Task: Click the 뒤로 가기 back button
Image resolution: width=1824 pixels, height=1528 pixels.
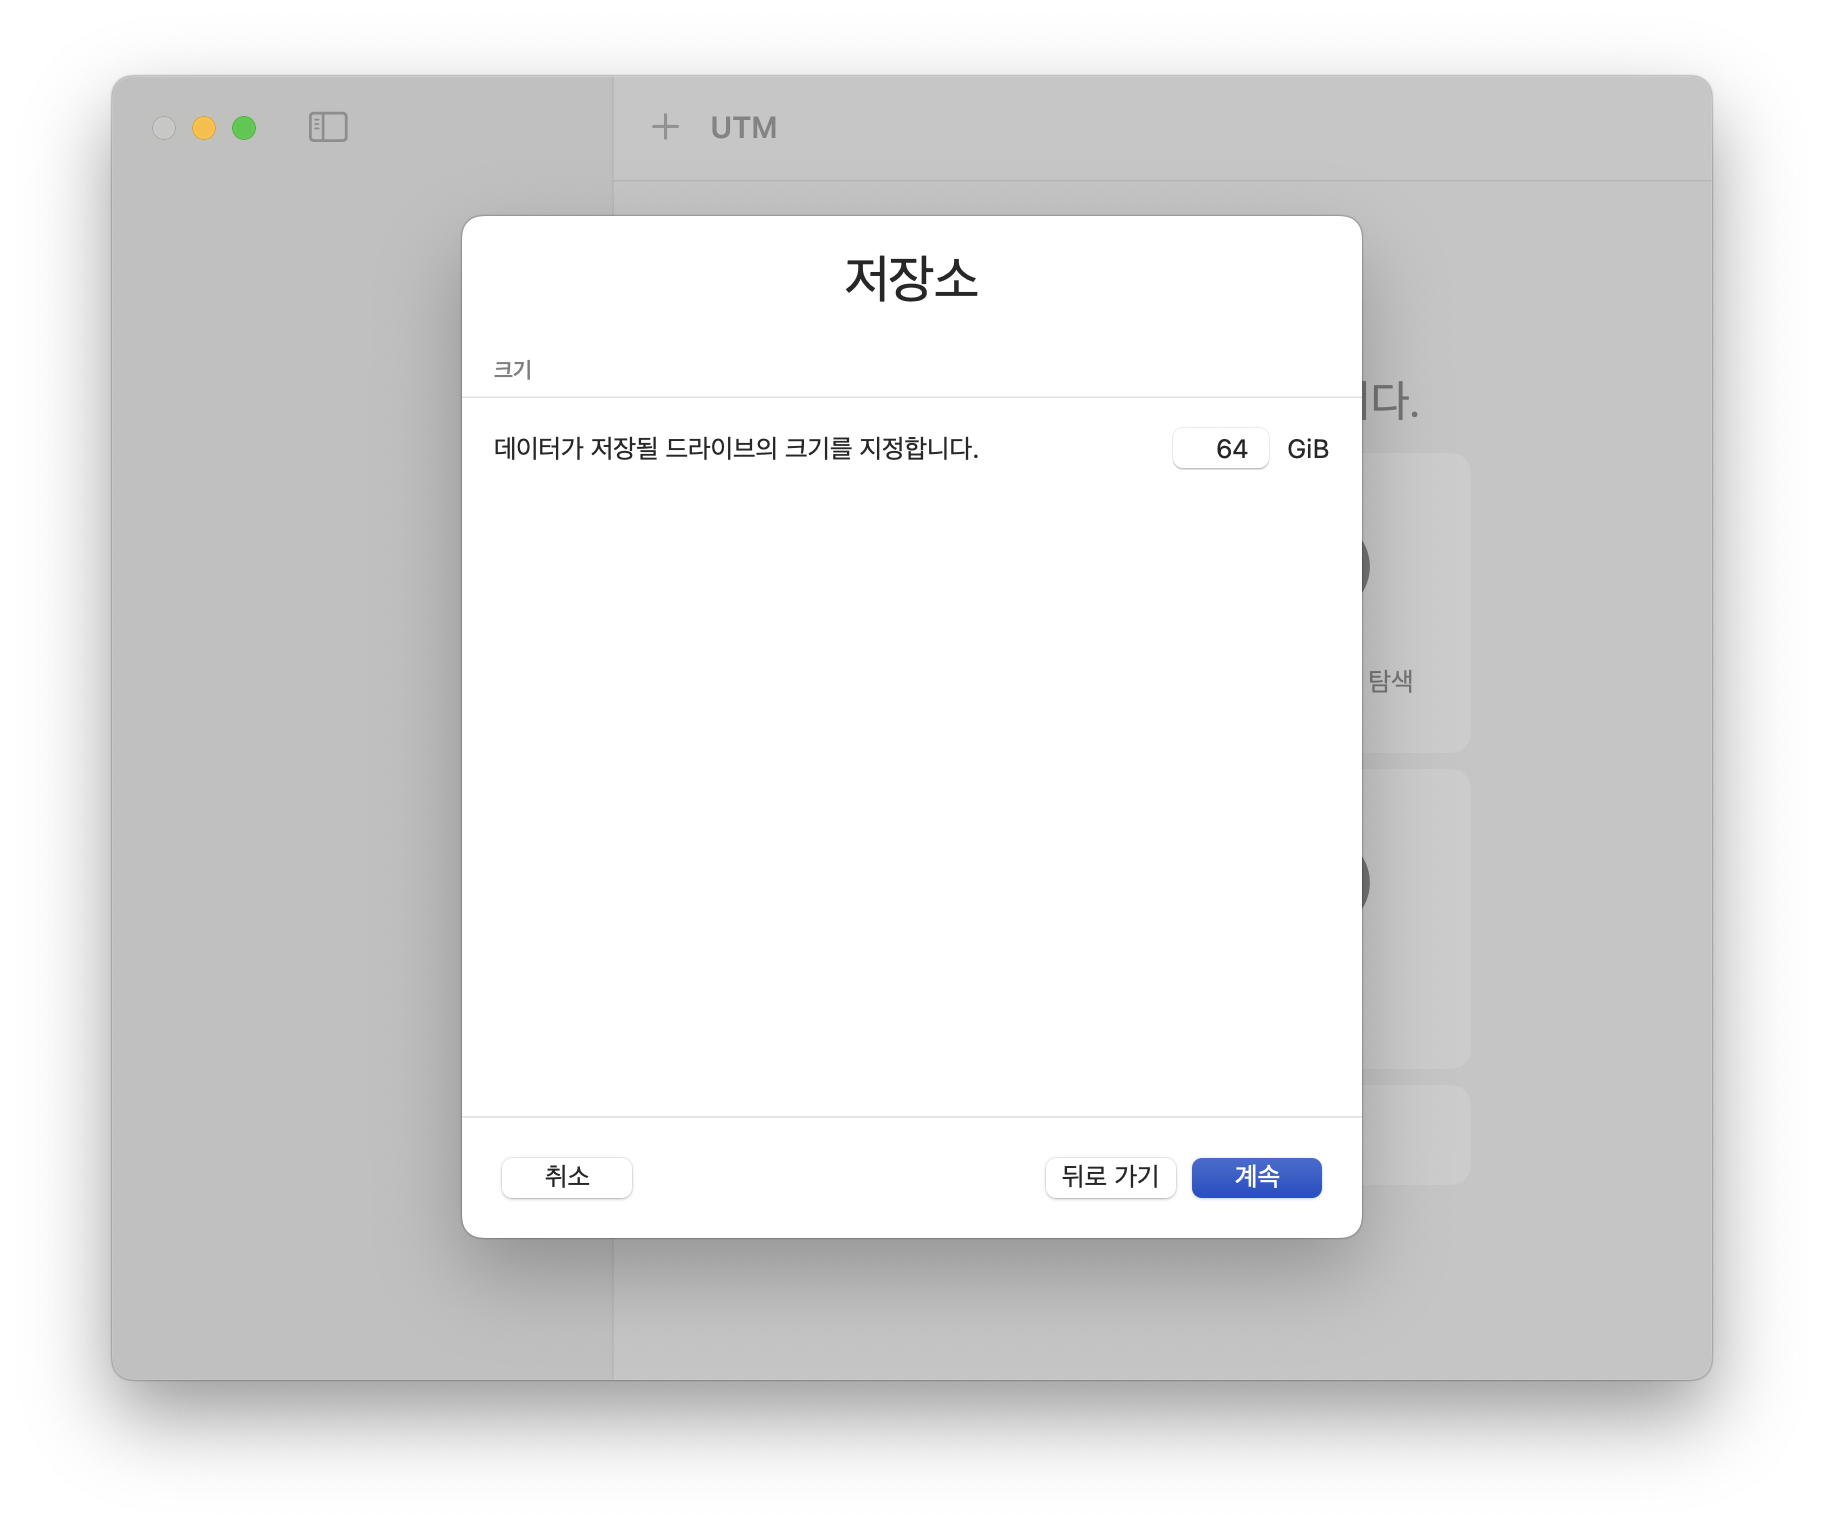Action: (1110, 1177)
